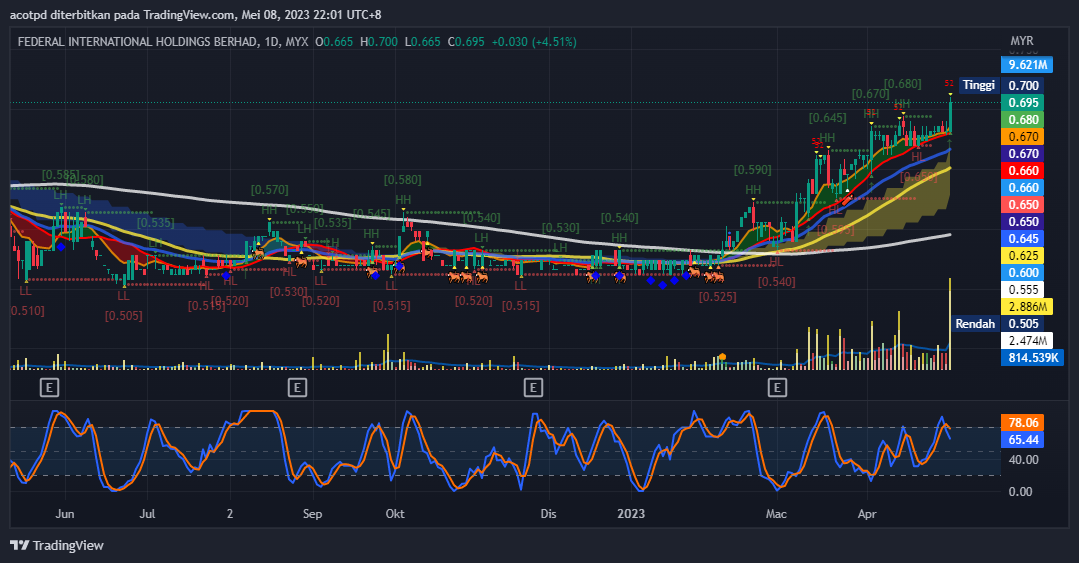This screenshot has height=563, width=1079.
Task: Click the yellow 2.886M volume tag
Action: 1027,307
